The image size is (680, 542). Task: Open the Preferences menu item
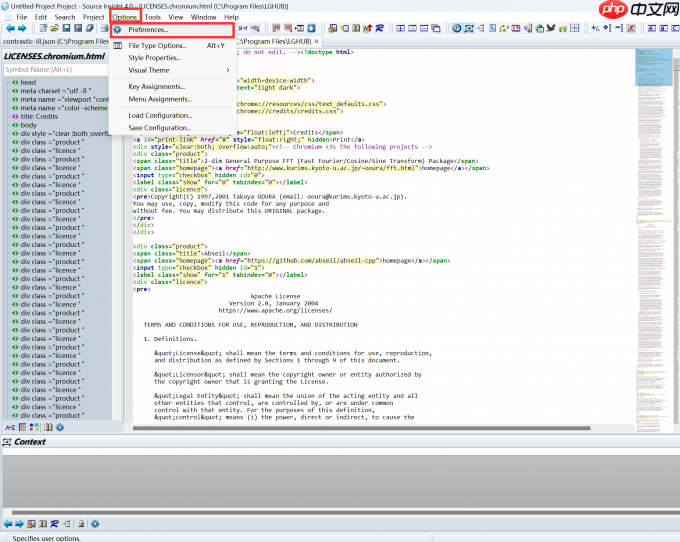pyautogui.click(x=148, y=30)
